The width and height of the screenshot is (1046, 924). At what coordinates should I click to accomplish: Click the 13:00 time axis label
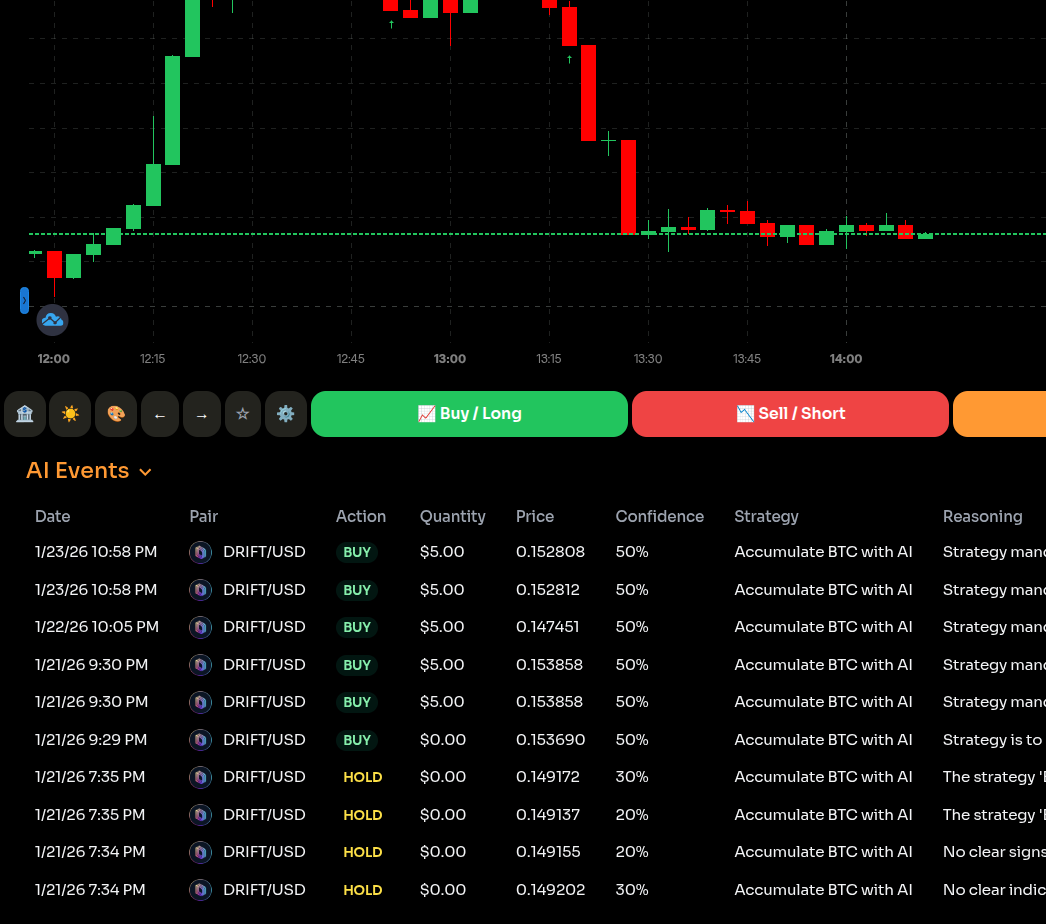tap(450, 359)
